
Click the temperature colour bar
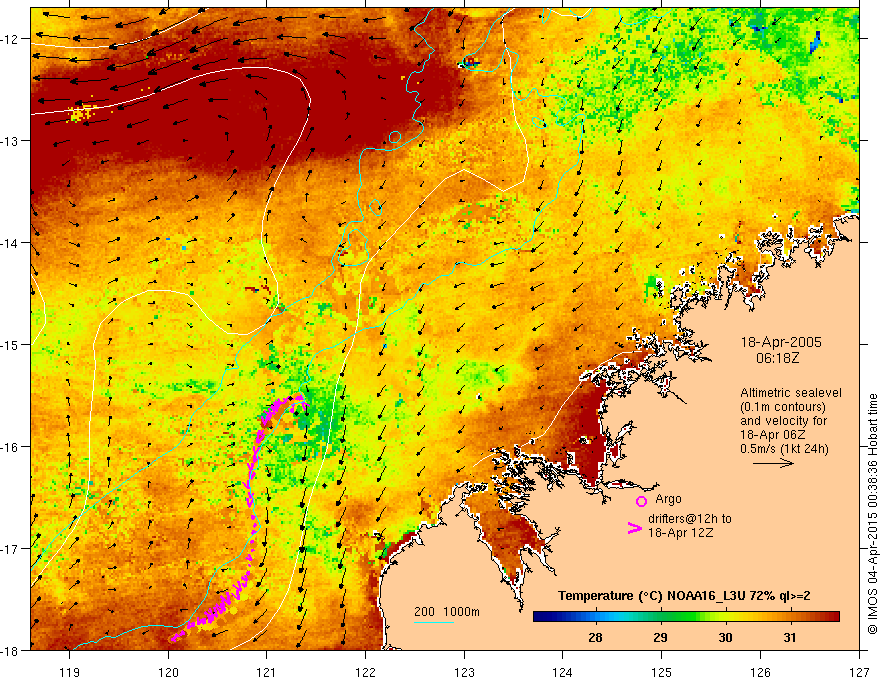pyautogui.click(x=686, y=617)
